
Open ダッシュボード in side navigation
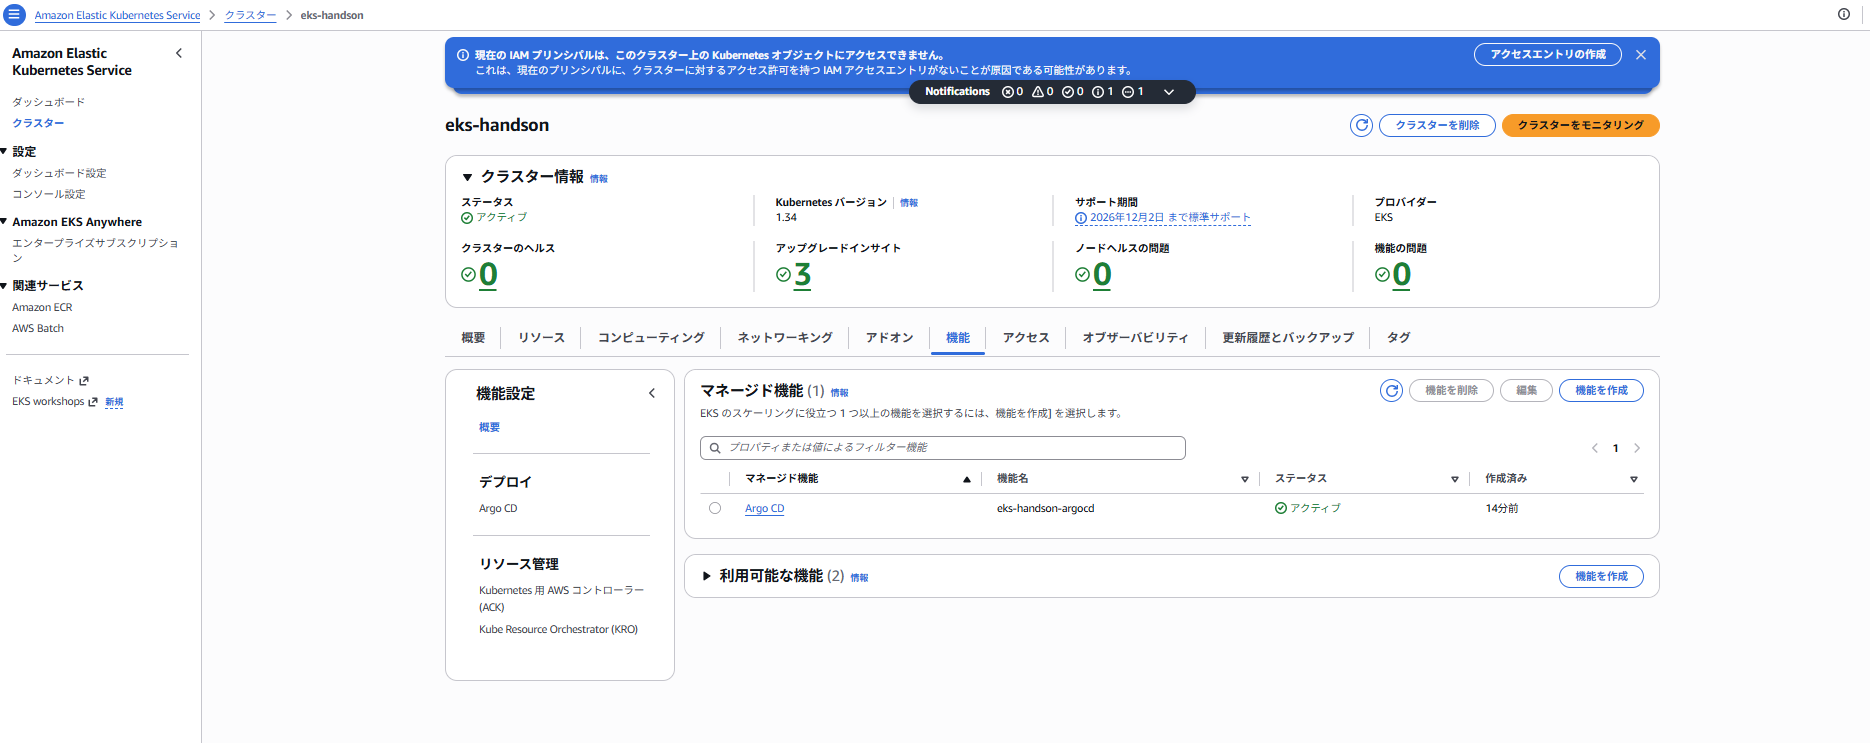point(48,102)
